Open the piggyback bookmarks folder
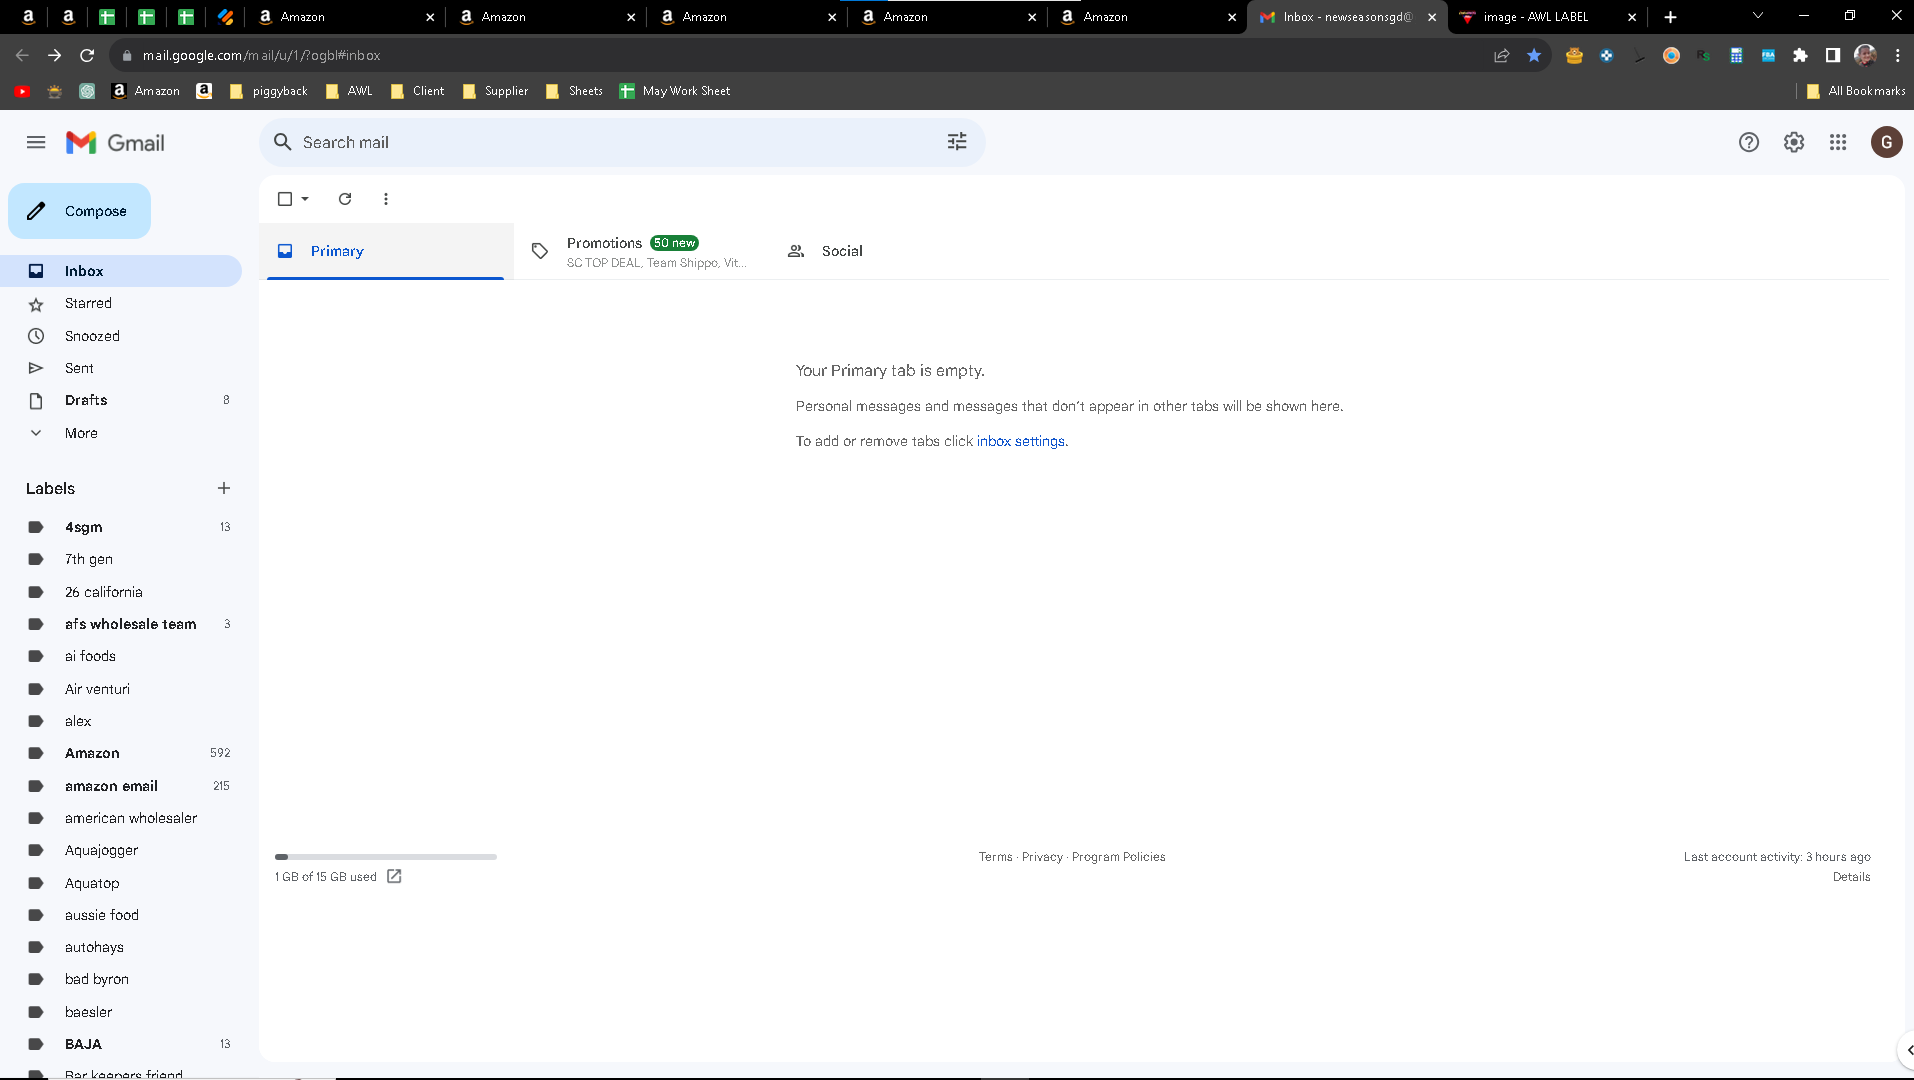 [269, 91]
